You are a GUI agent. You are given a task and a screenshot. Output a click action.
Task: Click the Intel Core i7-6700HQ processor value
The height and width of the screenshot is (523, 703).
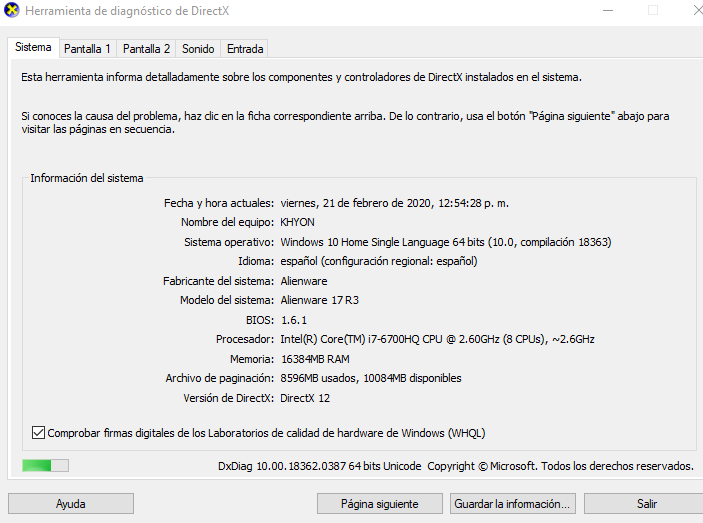(437, 339)
